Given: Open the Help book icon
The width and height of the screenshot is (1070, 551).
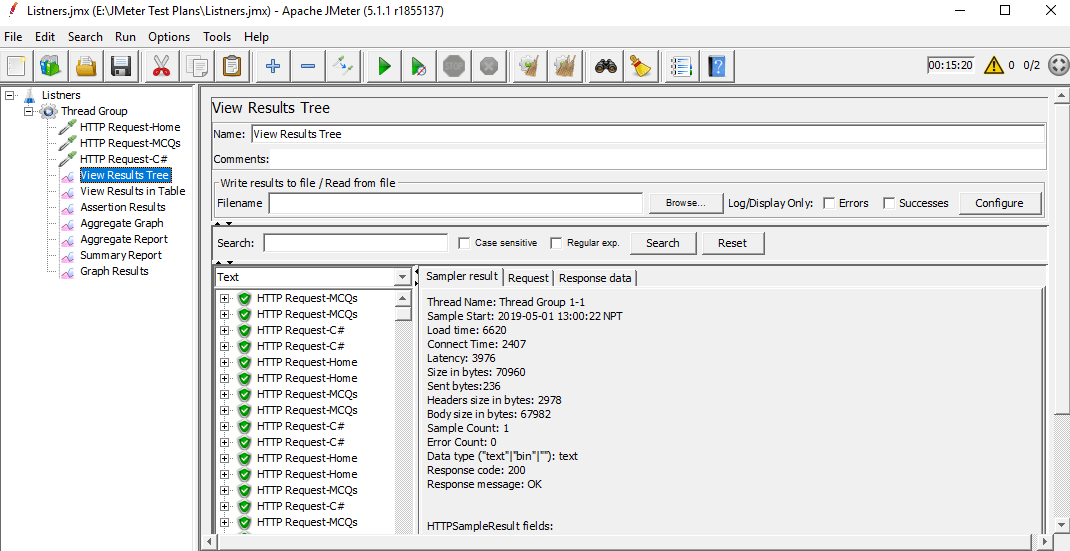Looking at the screenshot, I should point(716,66).
